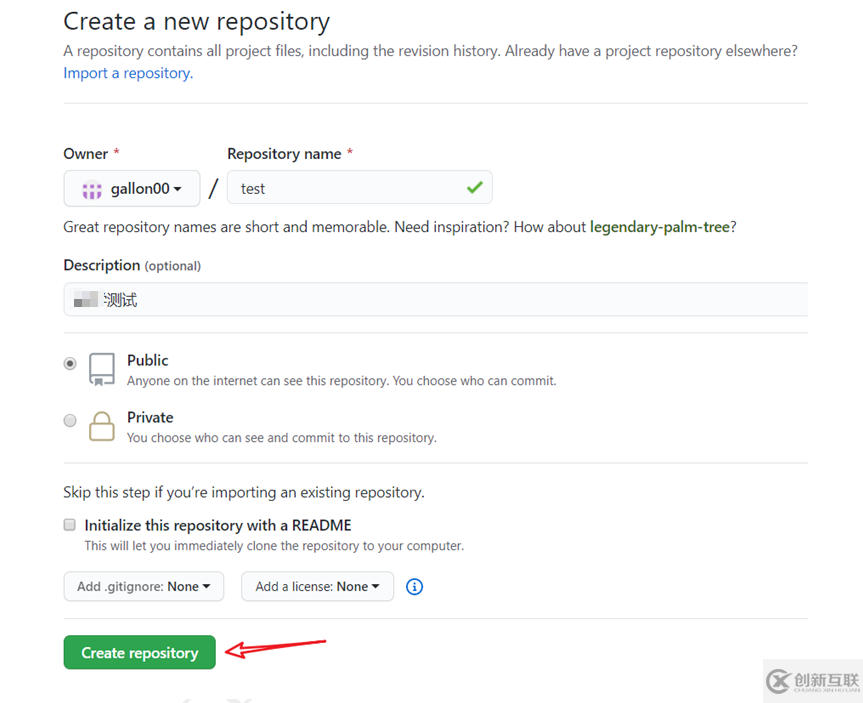Open the Owner account dropdown
The width and height of the screenshot is (863, 703).
[131, 188]
